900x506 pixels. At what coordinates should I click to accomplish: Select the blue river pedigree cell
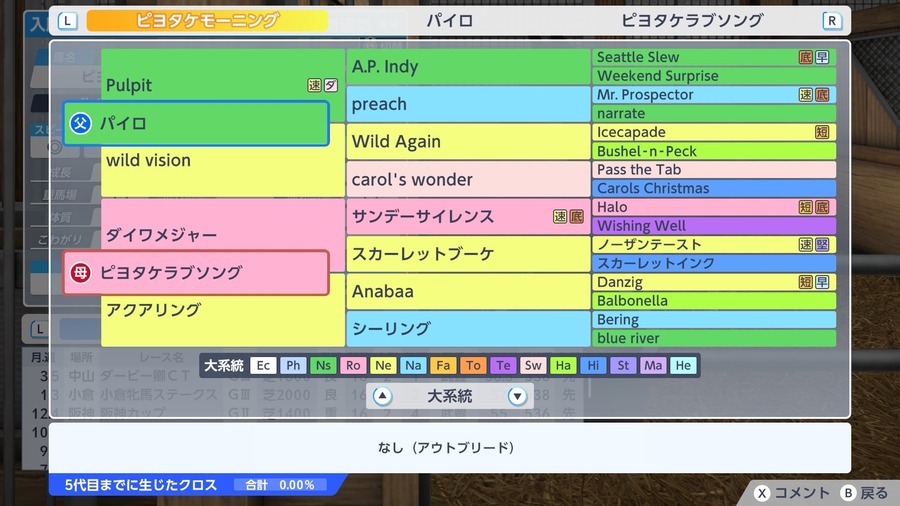[x=714, y=338]
